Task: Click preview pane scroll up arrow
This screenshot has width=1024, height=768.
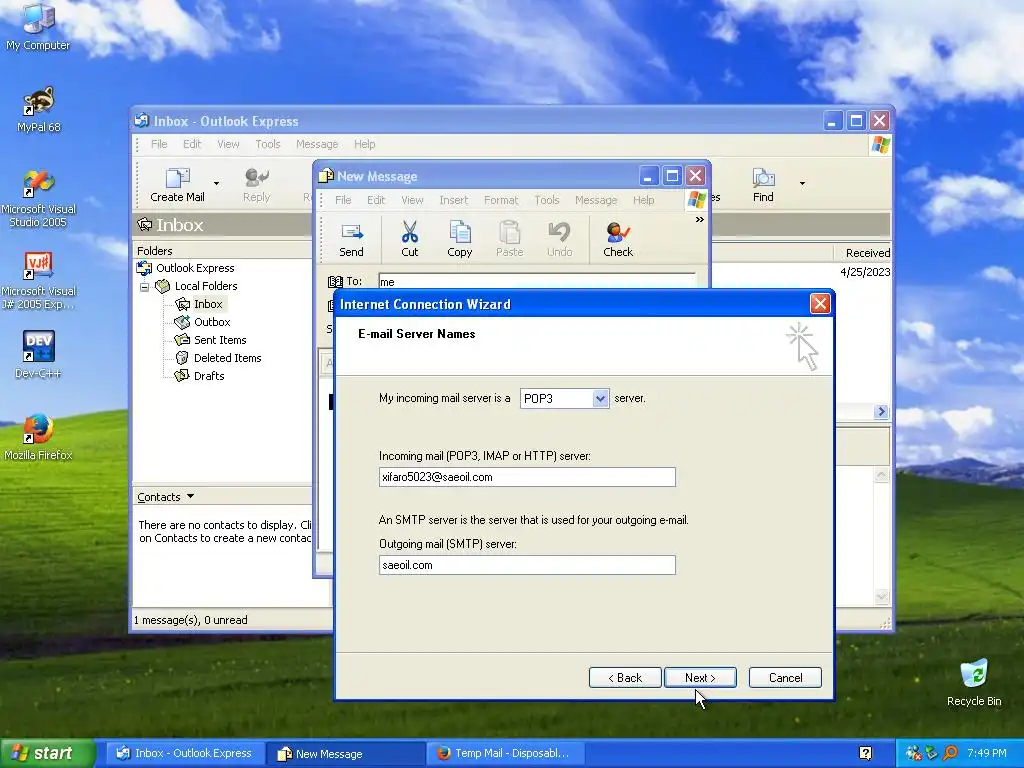Action: coord(882,475)
